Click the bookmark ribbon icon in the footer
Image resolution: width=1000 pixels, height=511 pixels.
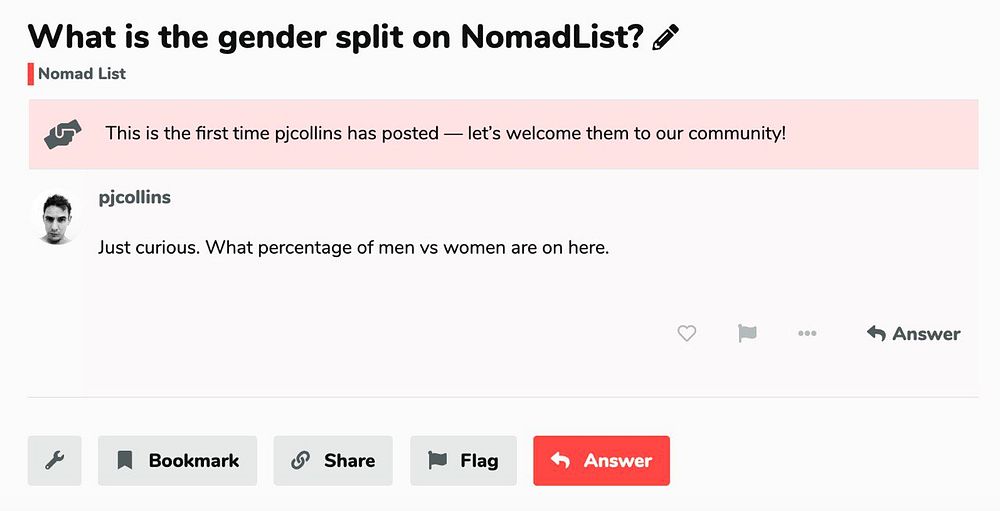[x=124, y=461]
